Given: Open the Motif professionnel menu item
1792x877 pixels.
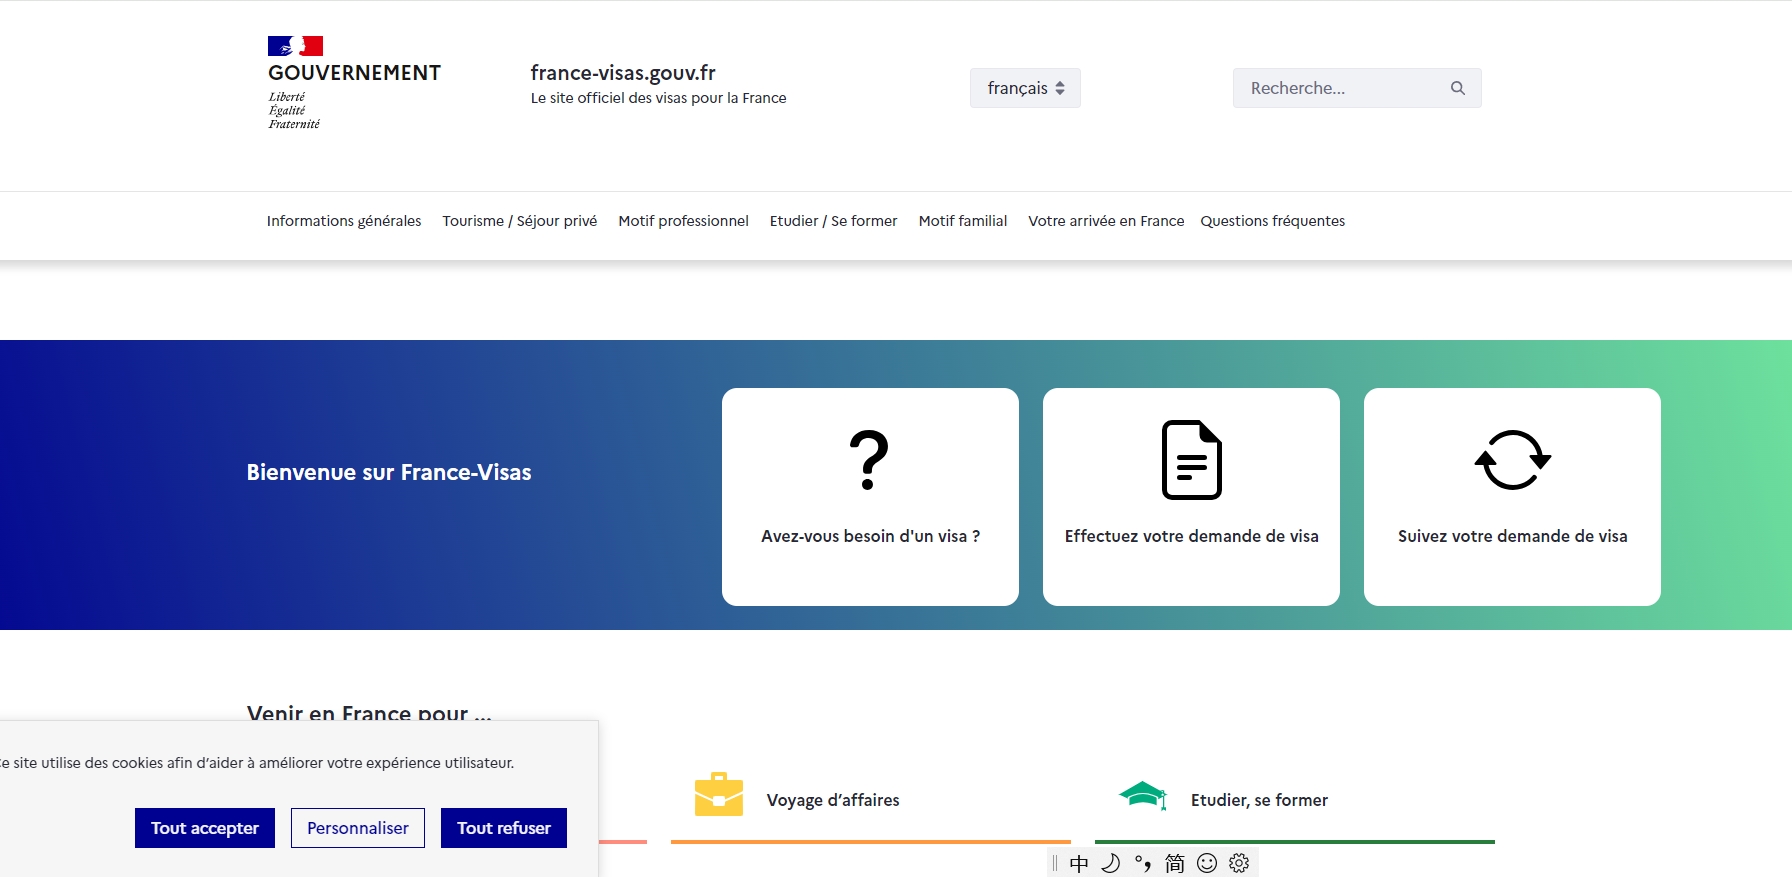Looking at the screenshot, I should [683, 221].
